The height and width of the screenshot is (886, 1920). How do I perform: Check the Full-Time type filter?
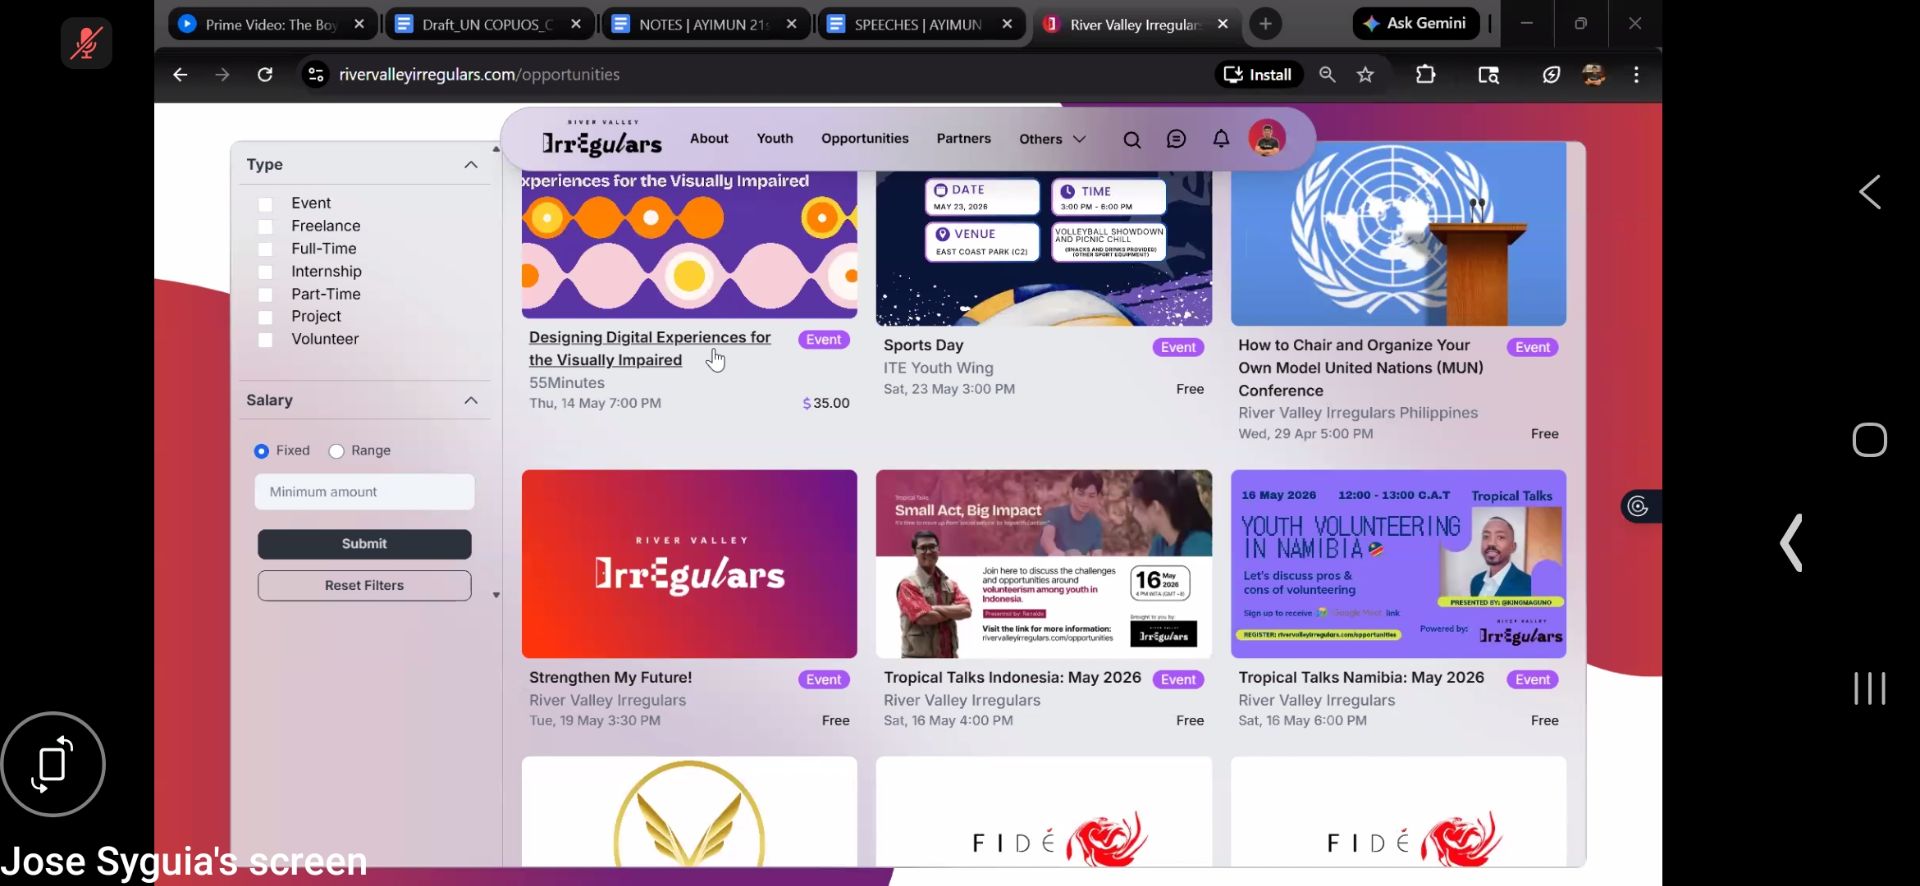tap(265, 249)
